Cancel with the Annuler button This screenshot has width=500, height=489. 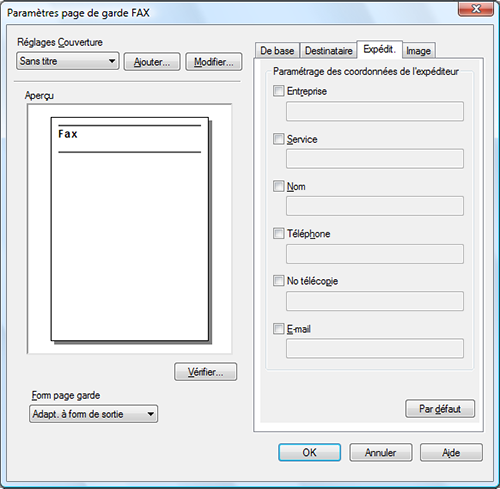(381, 452)
